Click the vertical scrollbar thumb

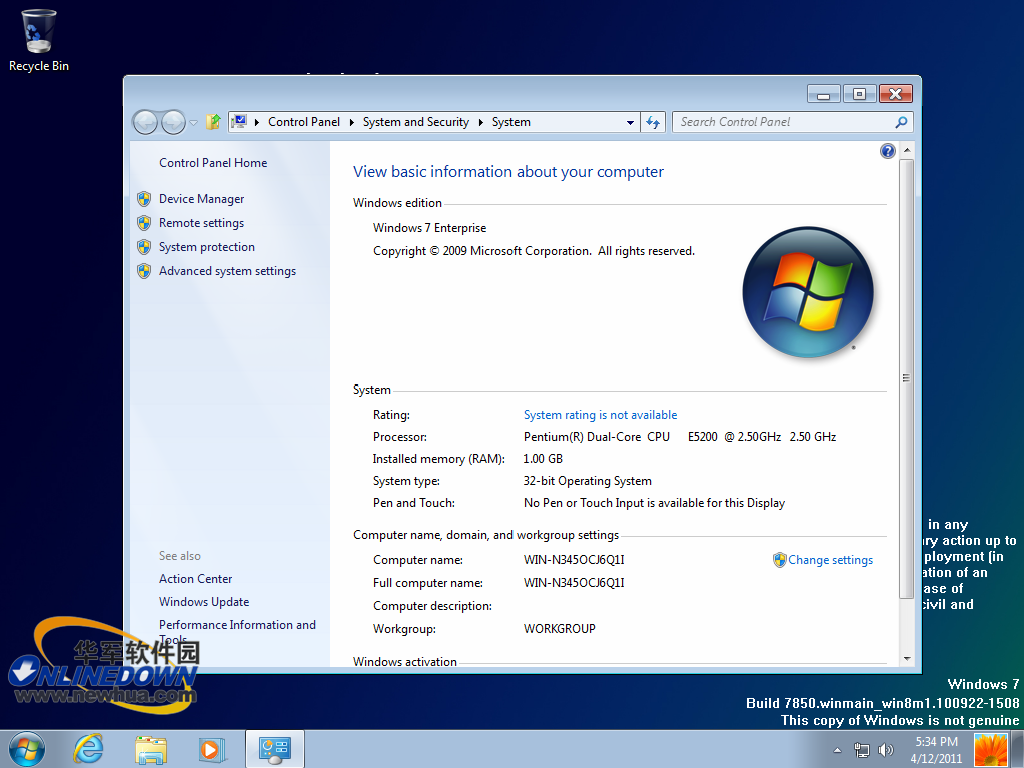pyautogui.click(x=906, y=379)
